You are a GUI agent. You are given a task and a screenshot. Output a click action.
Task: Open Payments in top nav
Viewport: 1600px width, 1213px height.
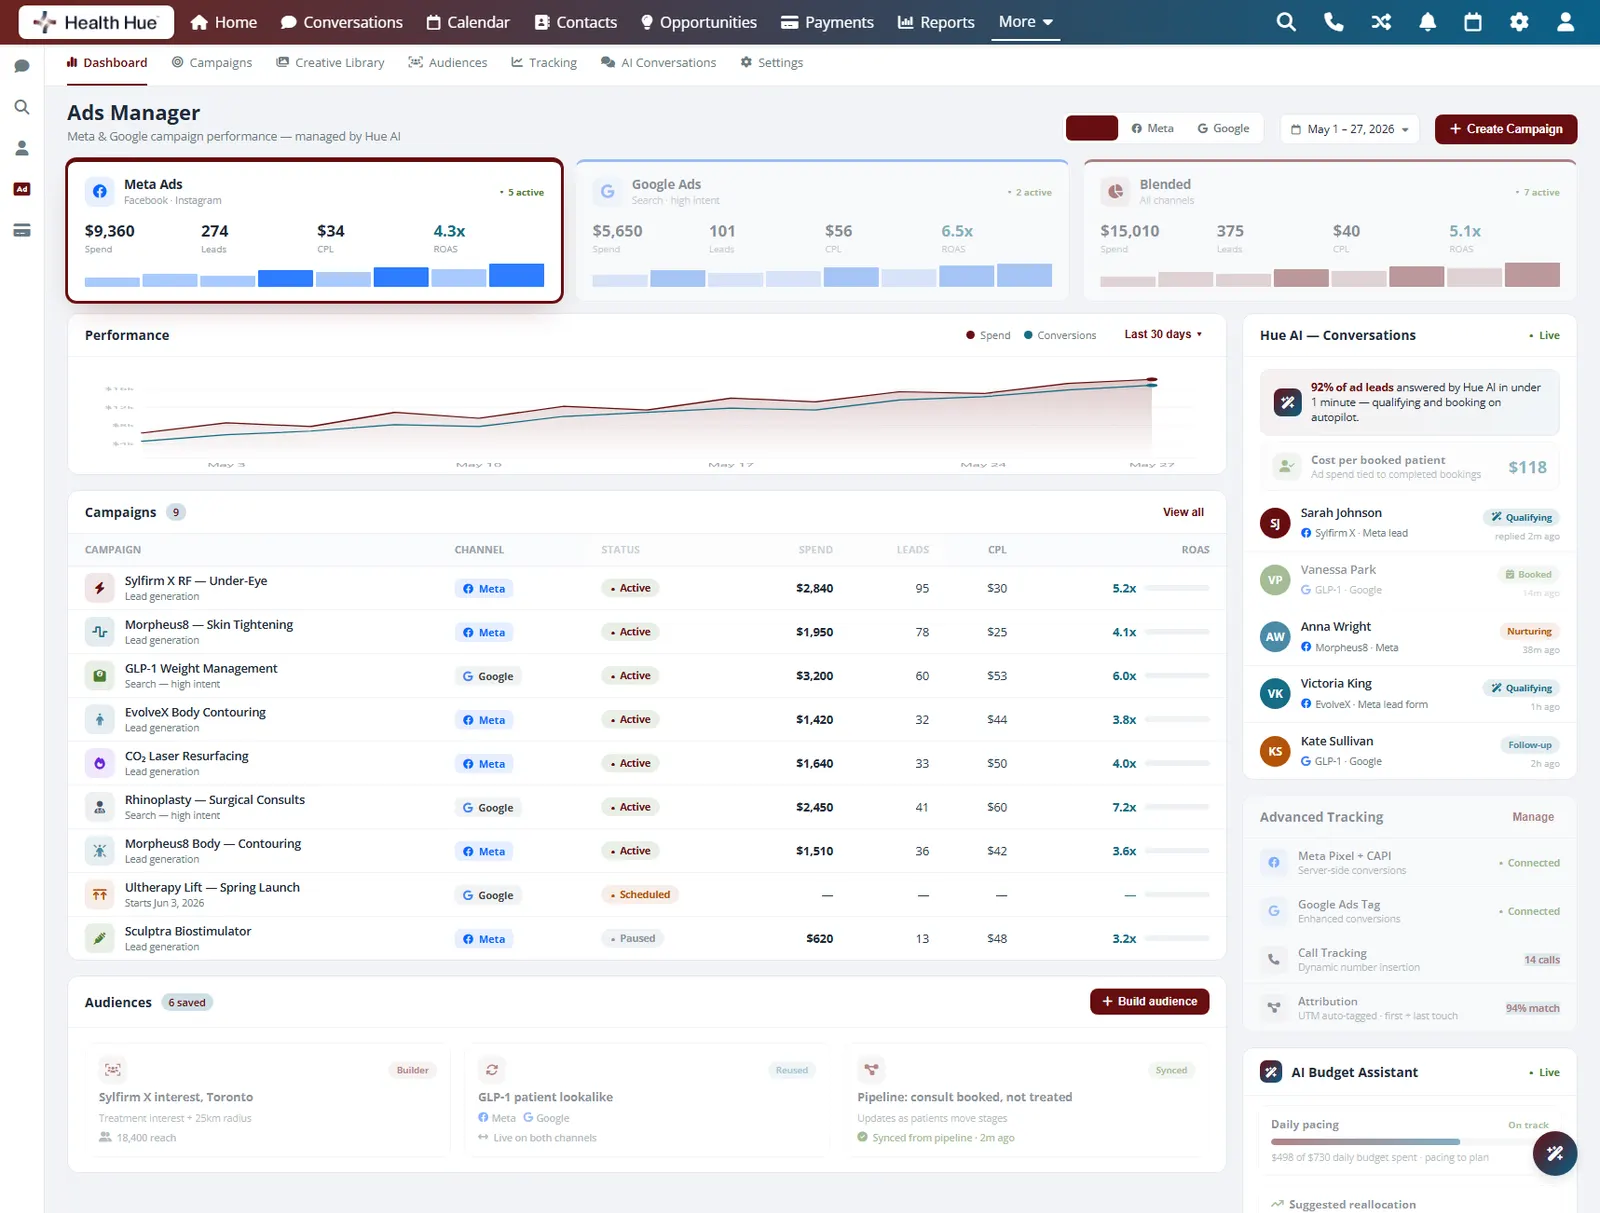[827, 22]
